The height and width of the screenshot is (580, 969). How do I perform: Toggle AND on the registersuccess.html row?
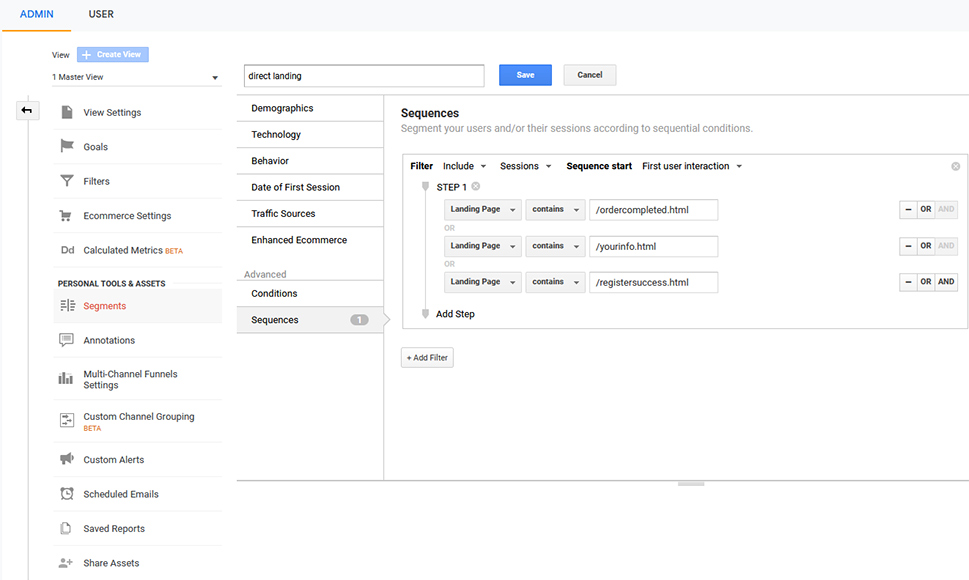coord(946,282)
